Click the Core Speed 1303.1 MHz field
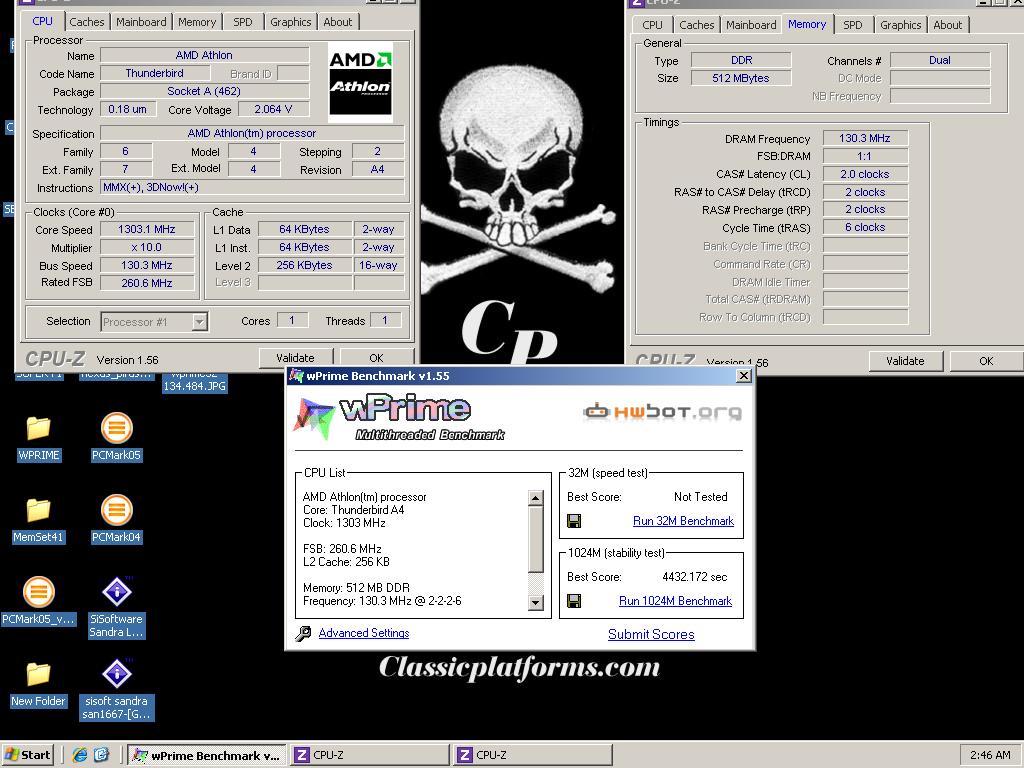 [147, 229]
